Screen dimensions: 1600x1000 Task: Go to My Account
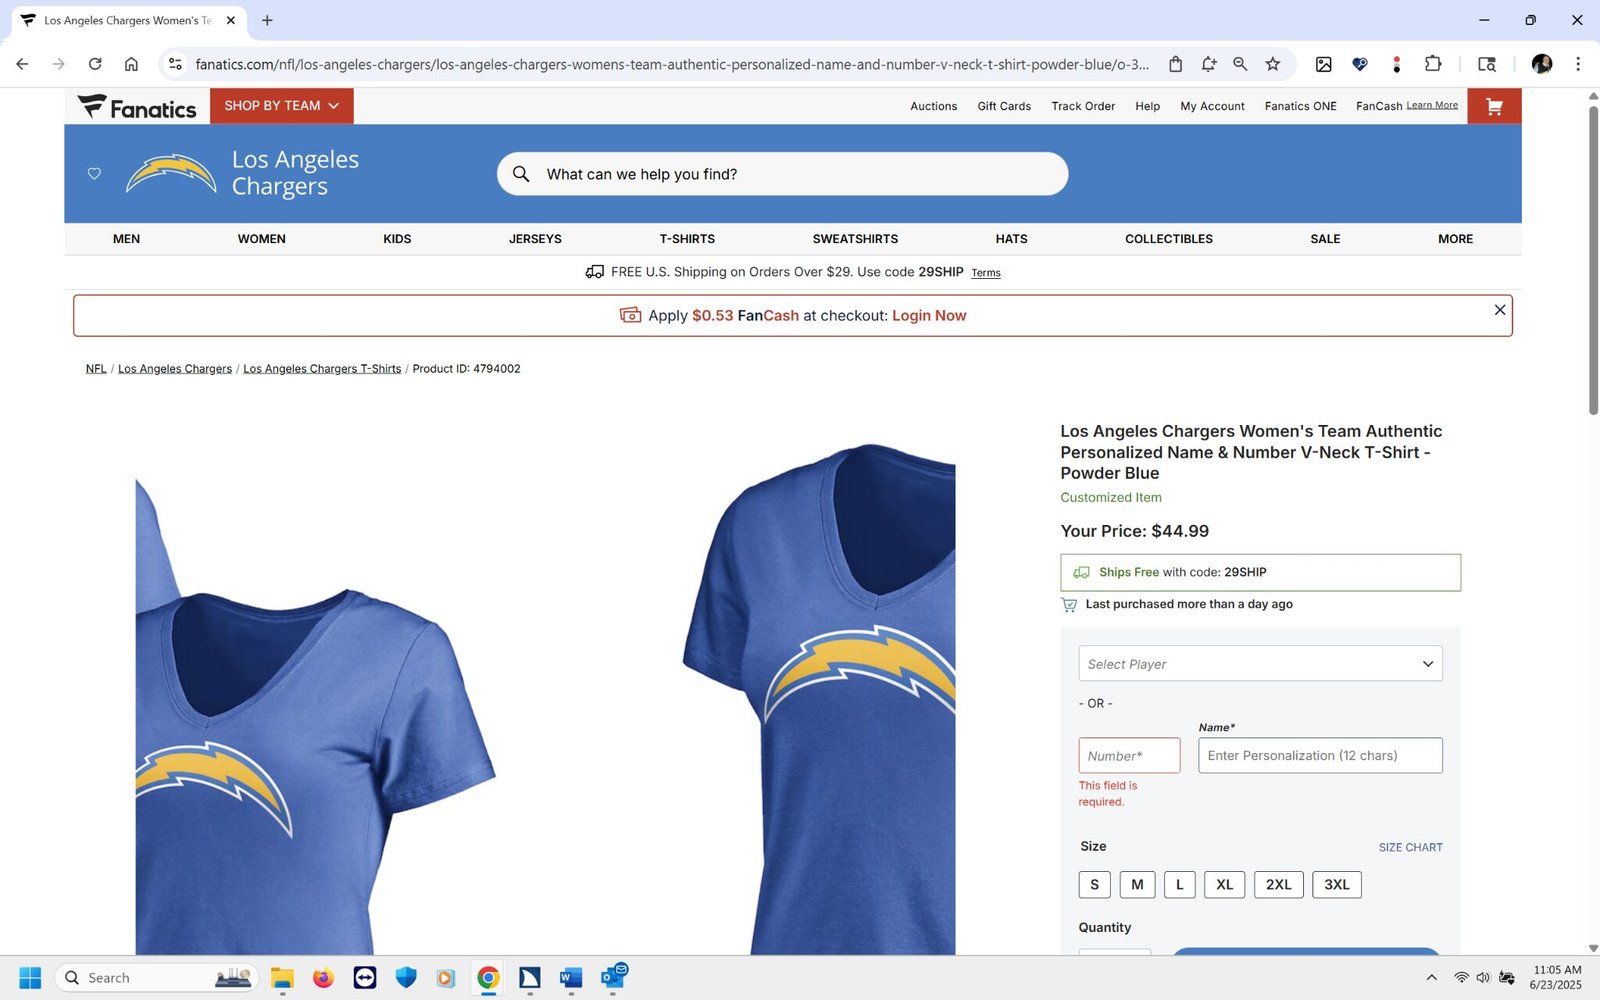coord(1212,106)
